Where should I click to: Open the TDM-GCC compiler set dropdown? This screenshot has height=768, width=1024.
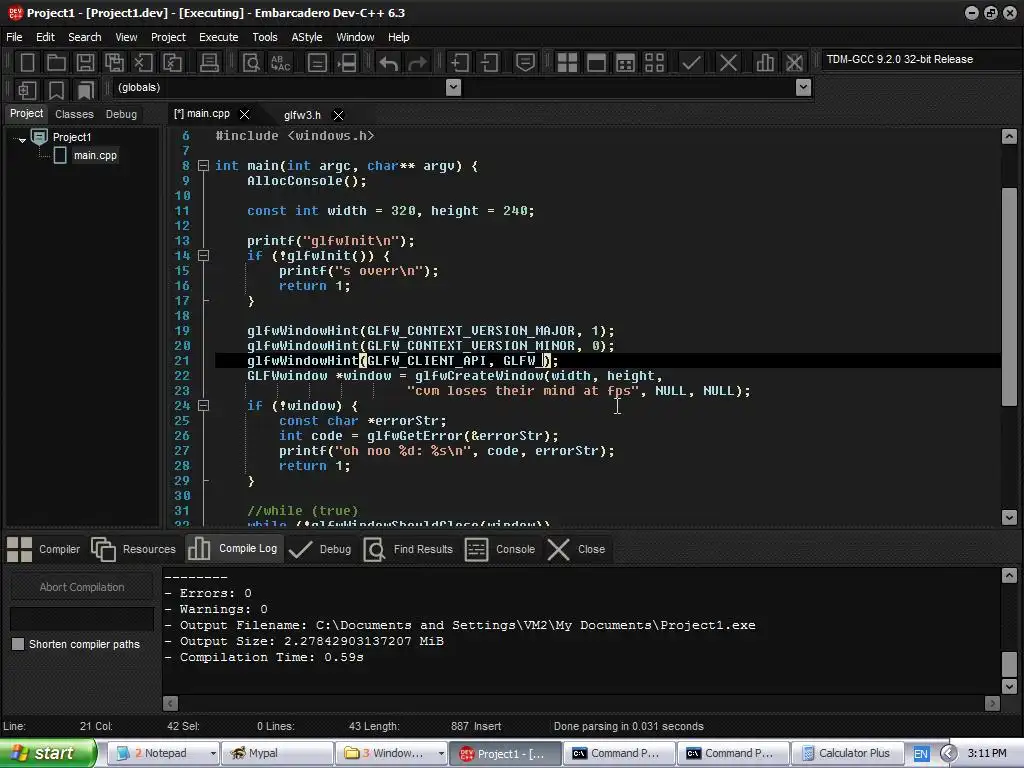(920, 59)
